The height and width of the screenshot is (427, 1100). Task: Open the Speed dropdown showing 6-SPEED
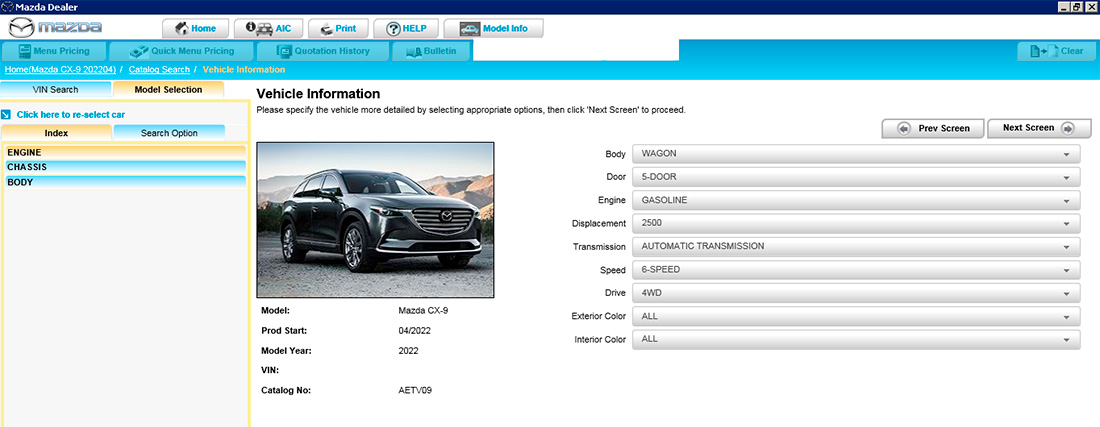pos(856,270)
